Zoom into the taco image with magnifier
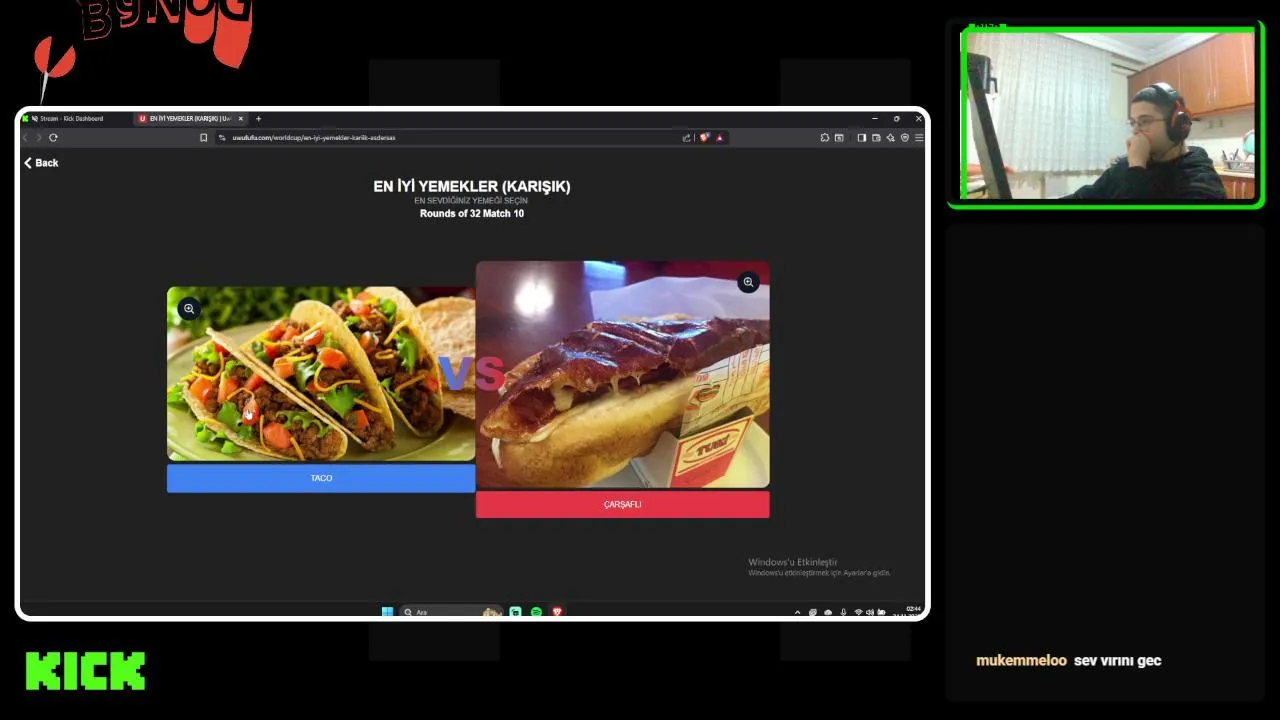 [189, 309]
